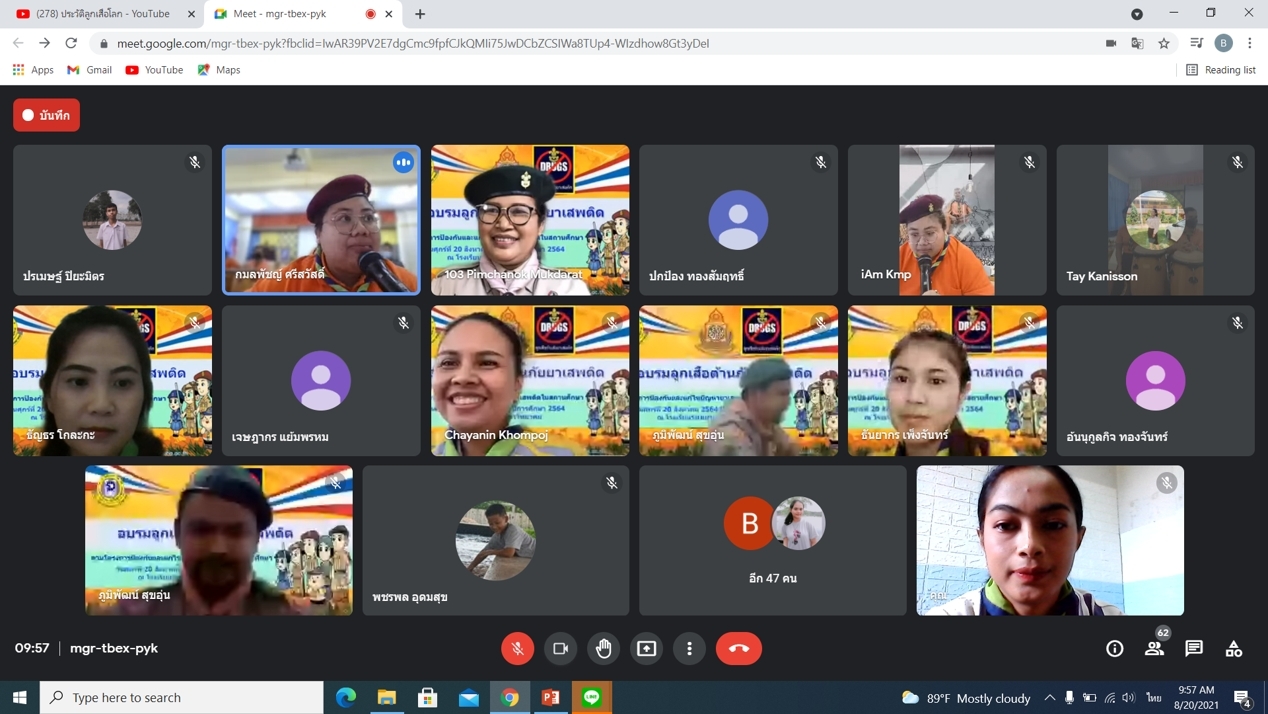Open meeting details info icon
This screenshot has height=714, width=1268.
click(x=1115, y=648)
